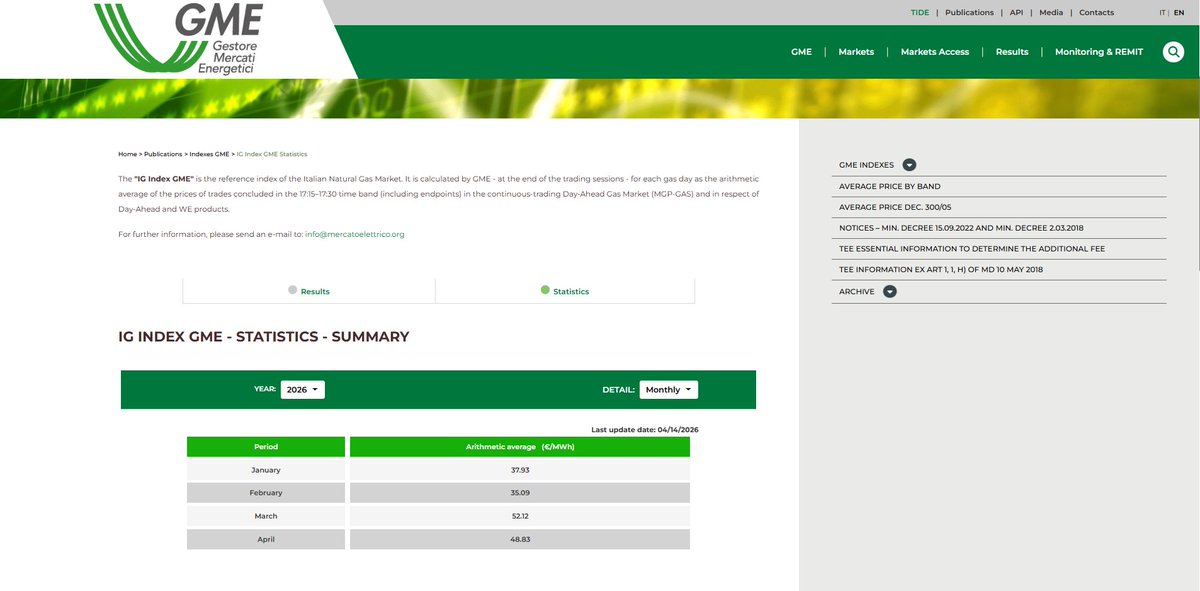Screen dimensions: 1200x591
Task: Switch to the Statistics tab
Action: point(565,291)
